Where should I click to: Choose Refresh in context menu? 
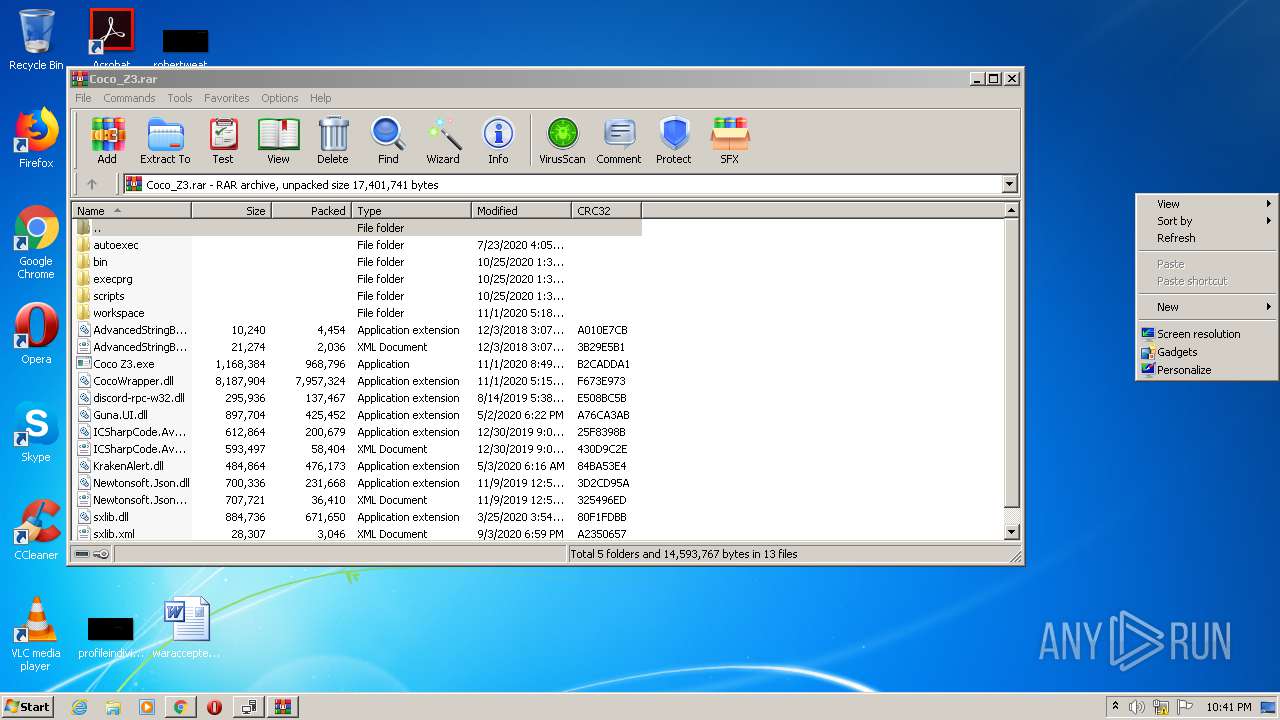click(x=1206, y=238)
